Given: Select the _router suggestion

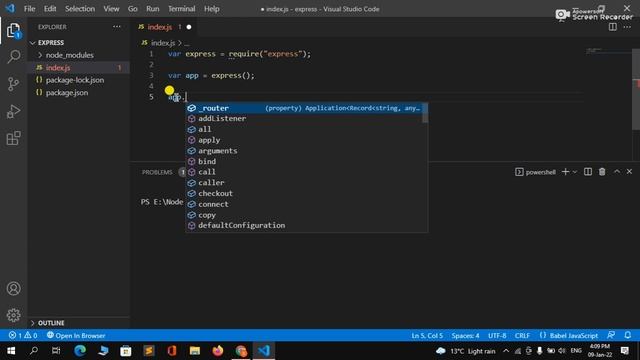Looking at the screenshot, I should pos(304,108).
